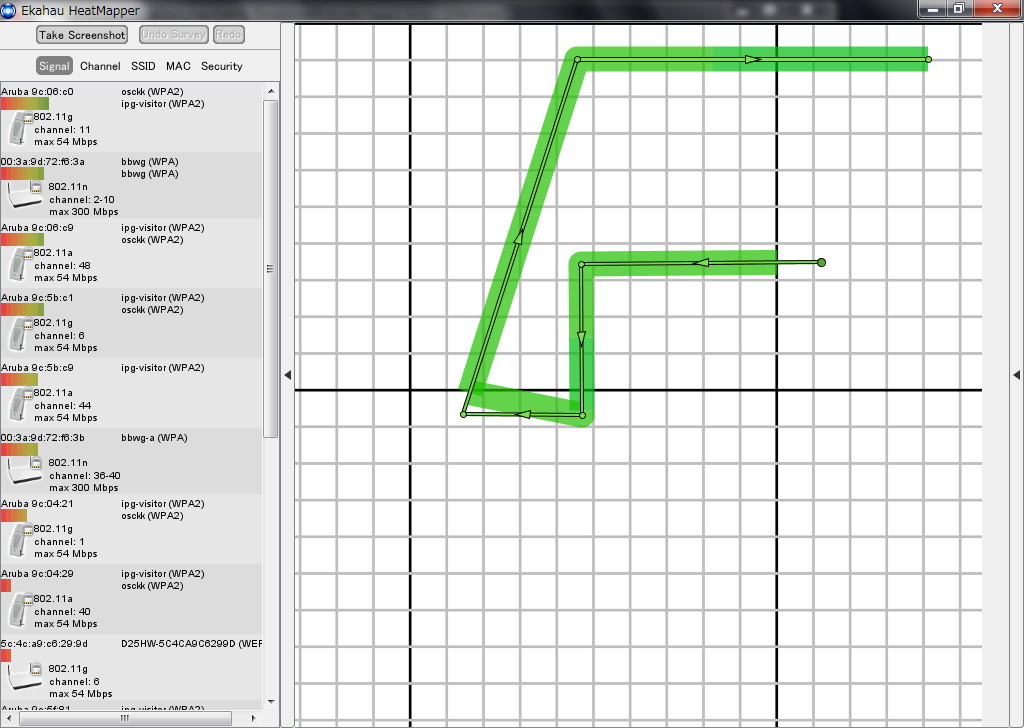Click the downward arrow on vertical path
Image resolution: width=1024 pixels, height=728 pixels.
(581, 339)
